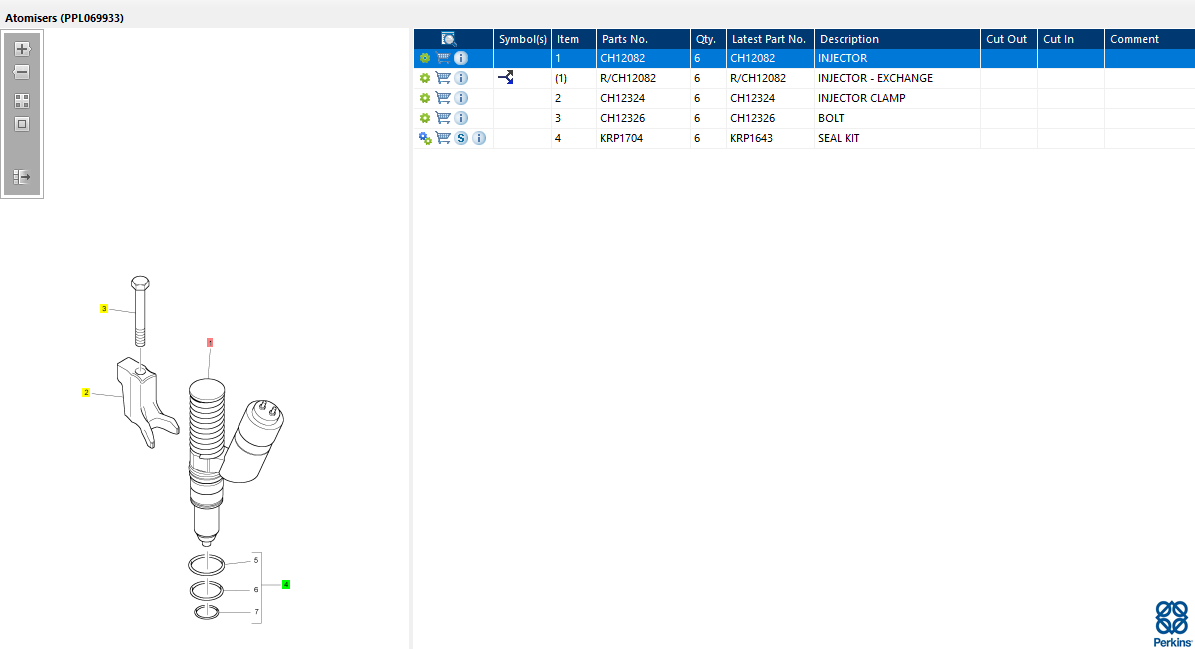
Task: Add SEAL KIT KRP1704 to cart
Action: (443, 138)
